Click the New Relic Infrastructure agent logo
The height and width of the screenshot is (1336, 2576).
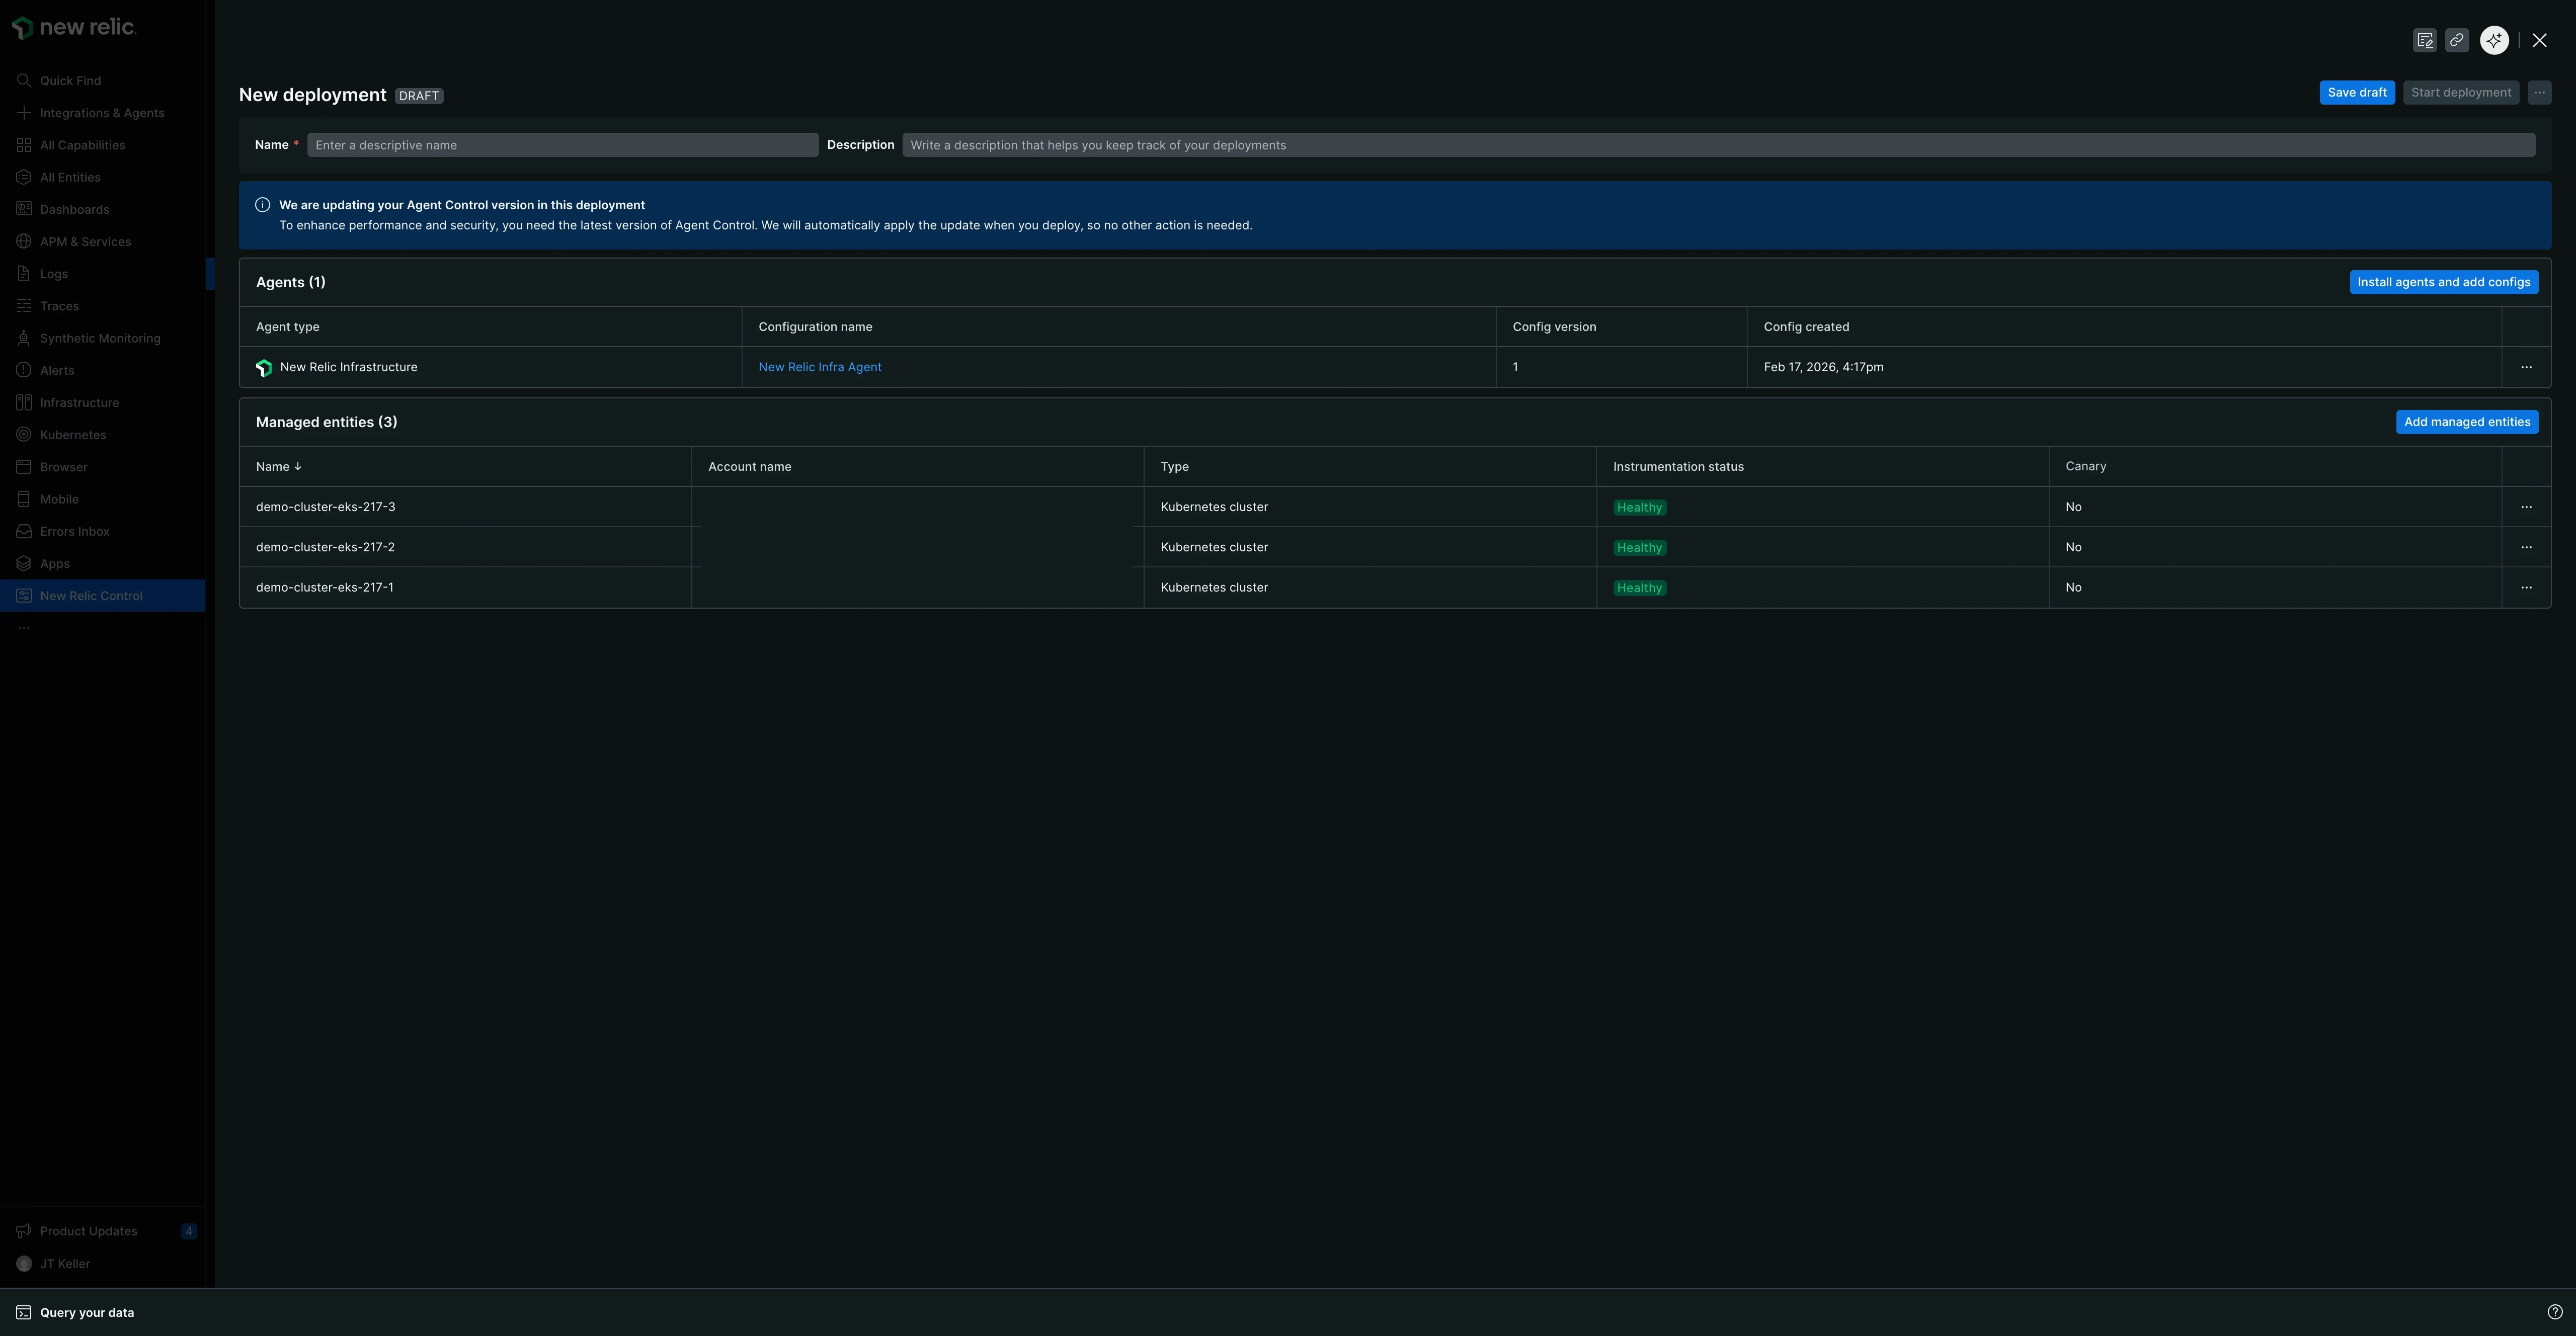[x=264, y=368]
